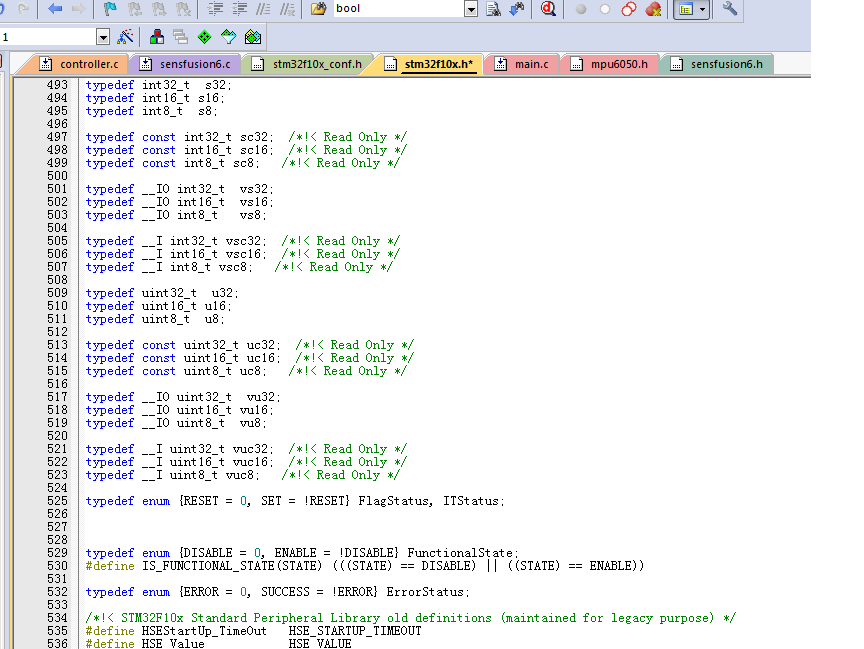The height and width of the screenshot is (649, 864).
Task: Enable or disable the current breakpoint
Action: pyautogui.click(x=603, y=9)
